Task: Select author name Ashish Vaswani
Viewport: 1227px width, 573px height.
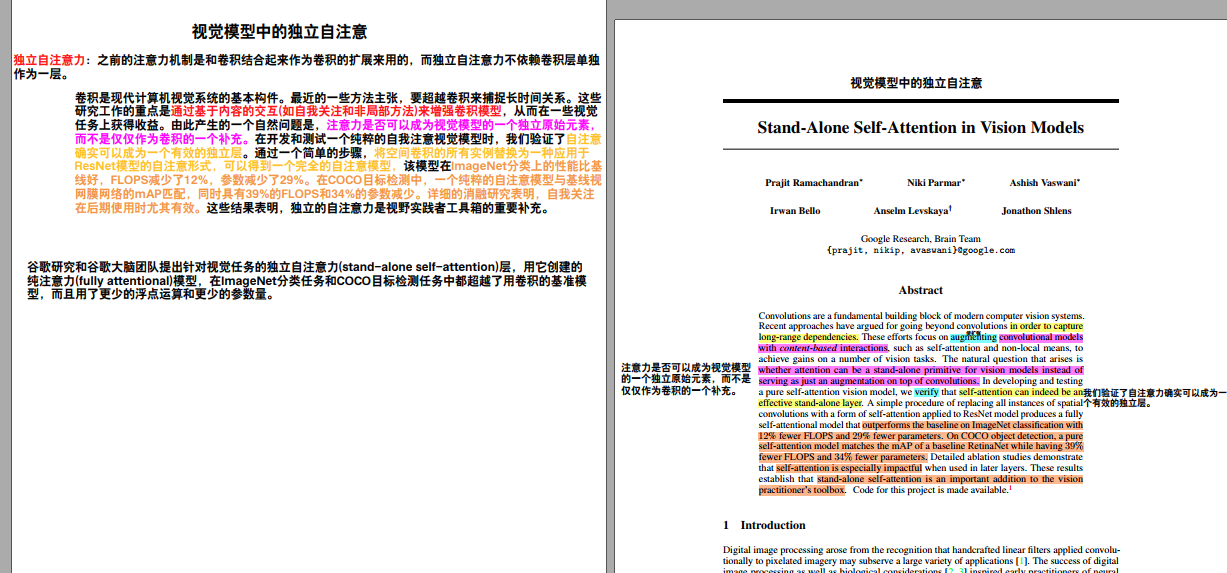Action: coord(1044,183)
